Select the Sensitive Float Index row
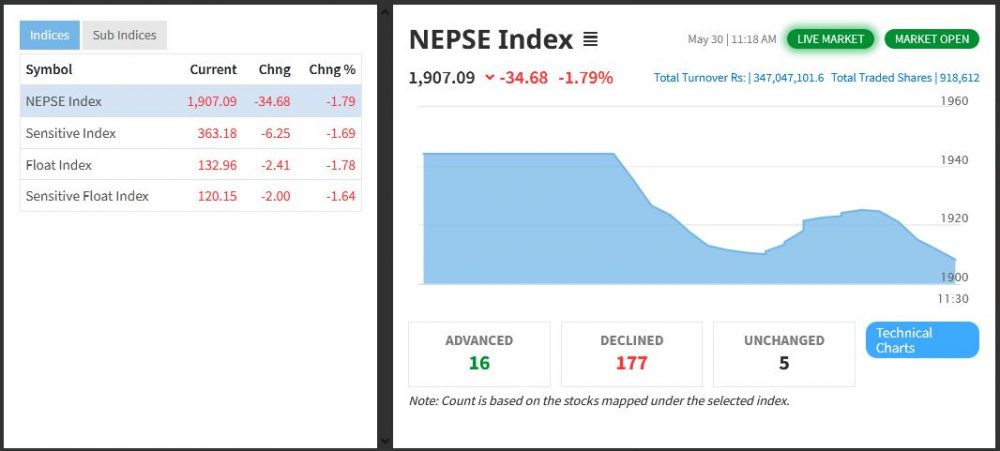The height and width of the screenshot is (451, 1000). click(x=190, y=196)
